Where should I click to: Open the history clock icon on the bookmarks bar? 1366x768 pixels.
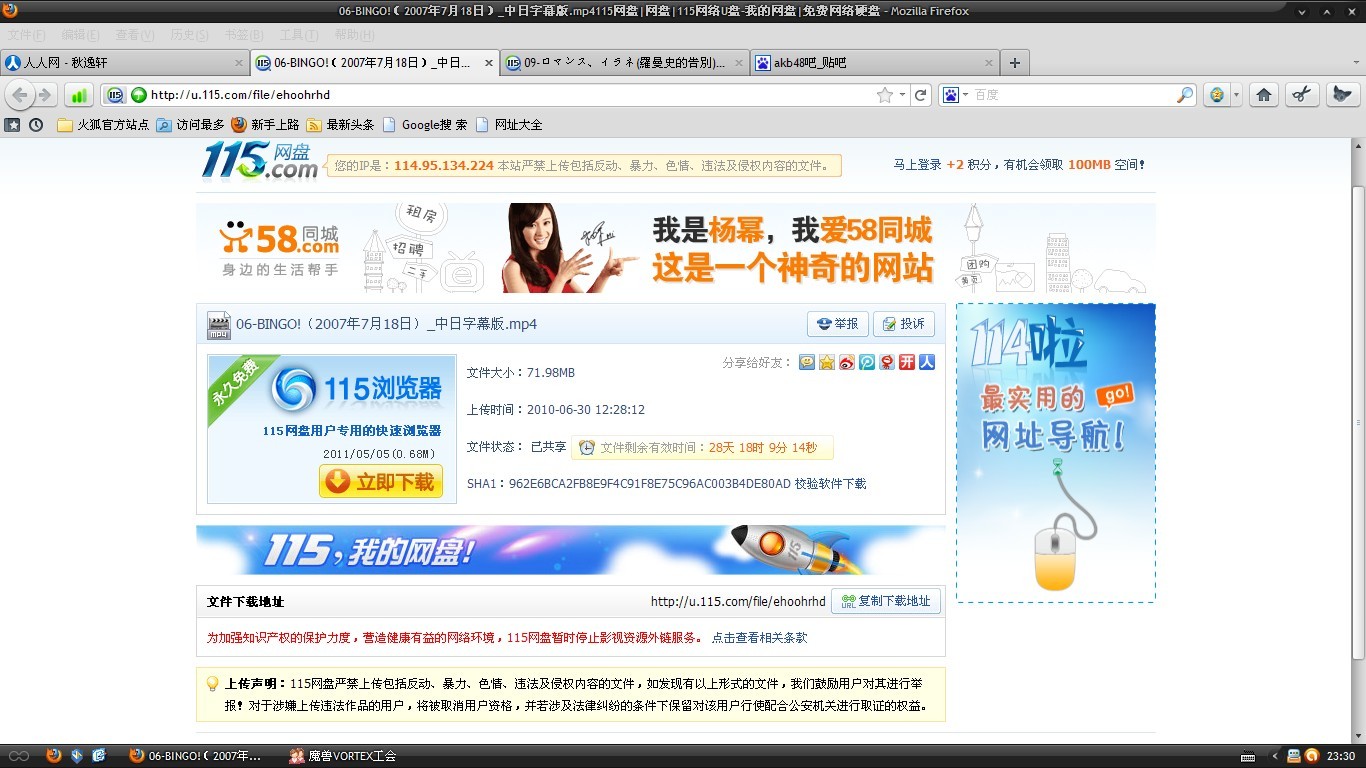36,125
